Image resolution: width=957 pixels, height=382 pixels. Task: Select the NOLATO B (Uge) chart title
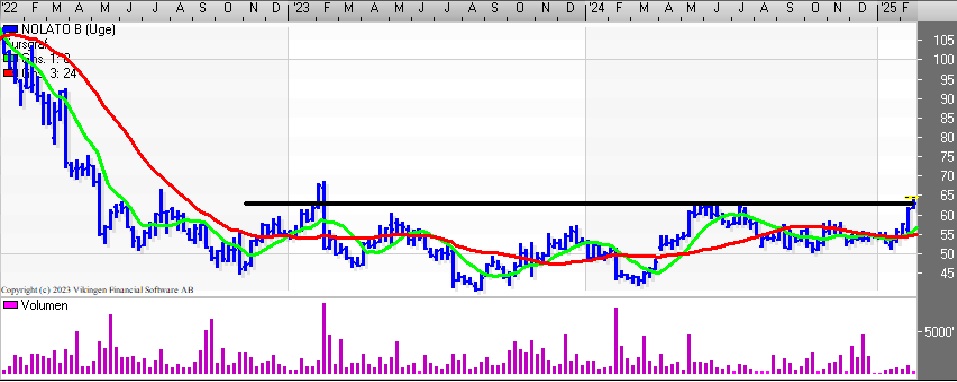coord(68,29)
